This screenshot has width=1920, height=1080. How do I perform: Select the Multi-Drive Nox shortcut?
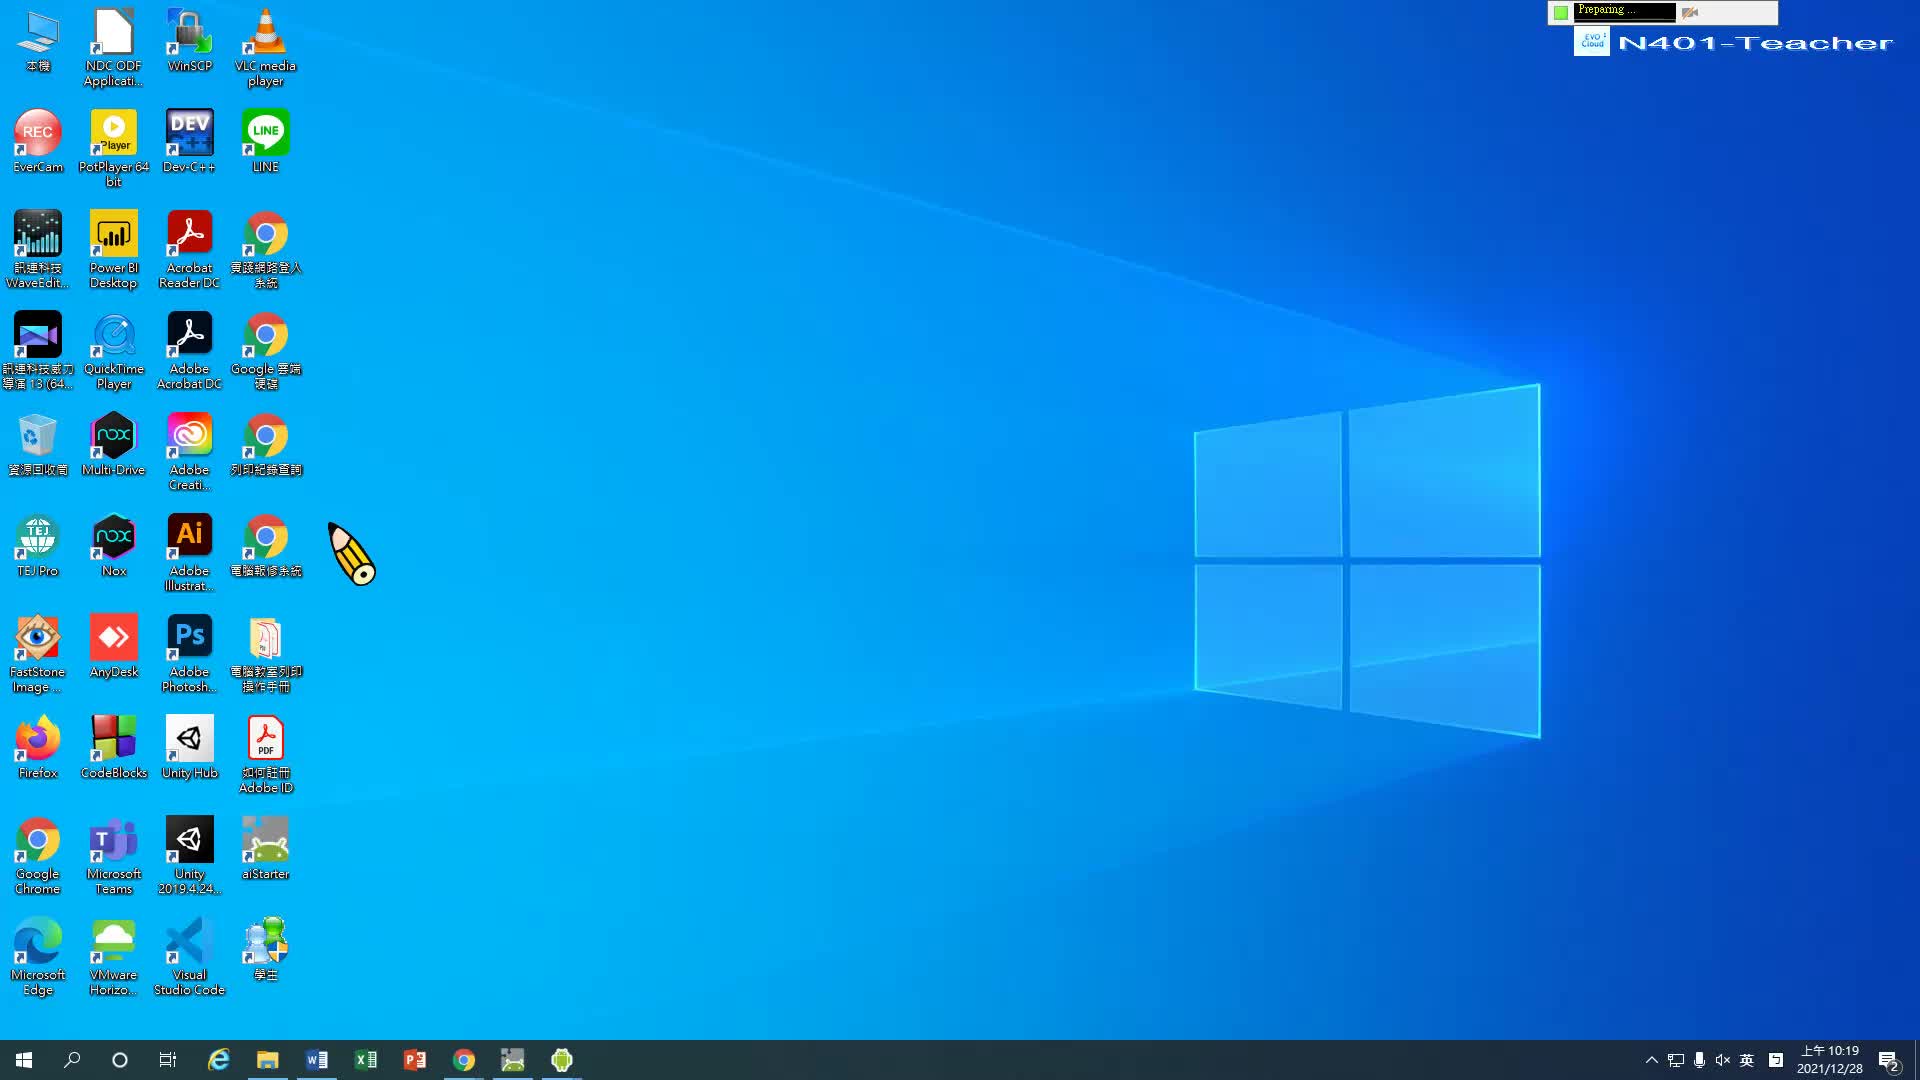click(x=113, y=444)
